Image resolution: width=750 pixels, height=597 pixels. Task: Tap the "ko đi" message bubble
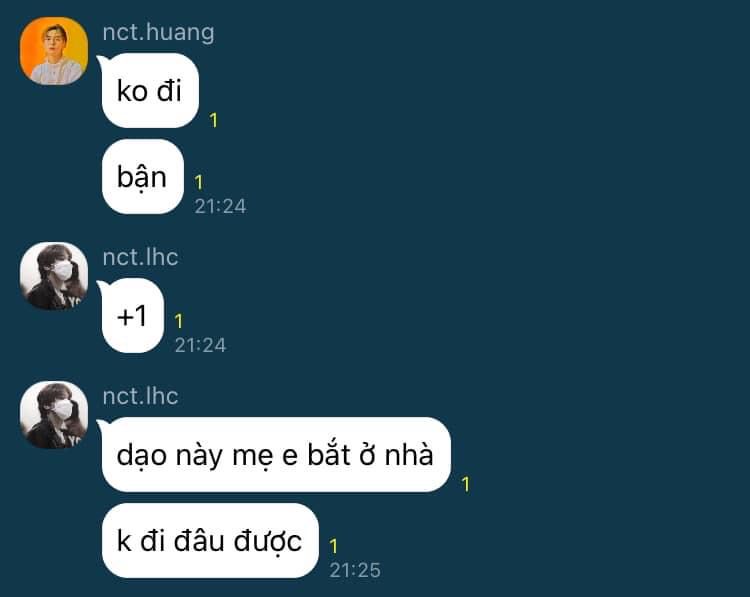[x=150, y=90]
